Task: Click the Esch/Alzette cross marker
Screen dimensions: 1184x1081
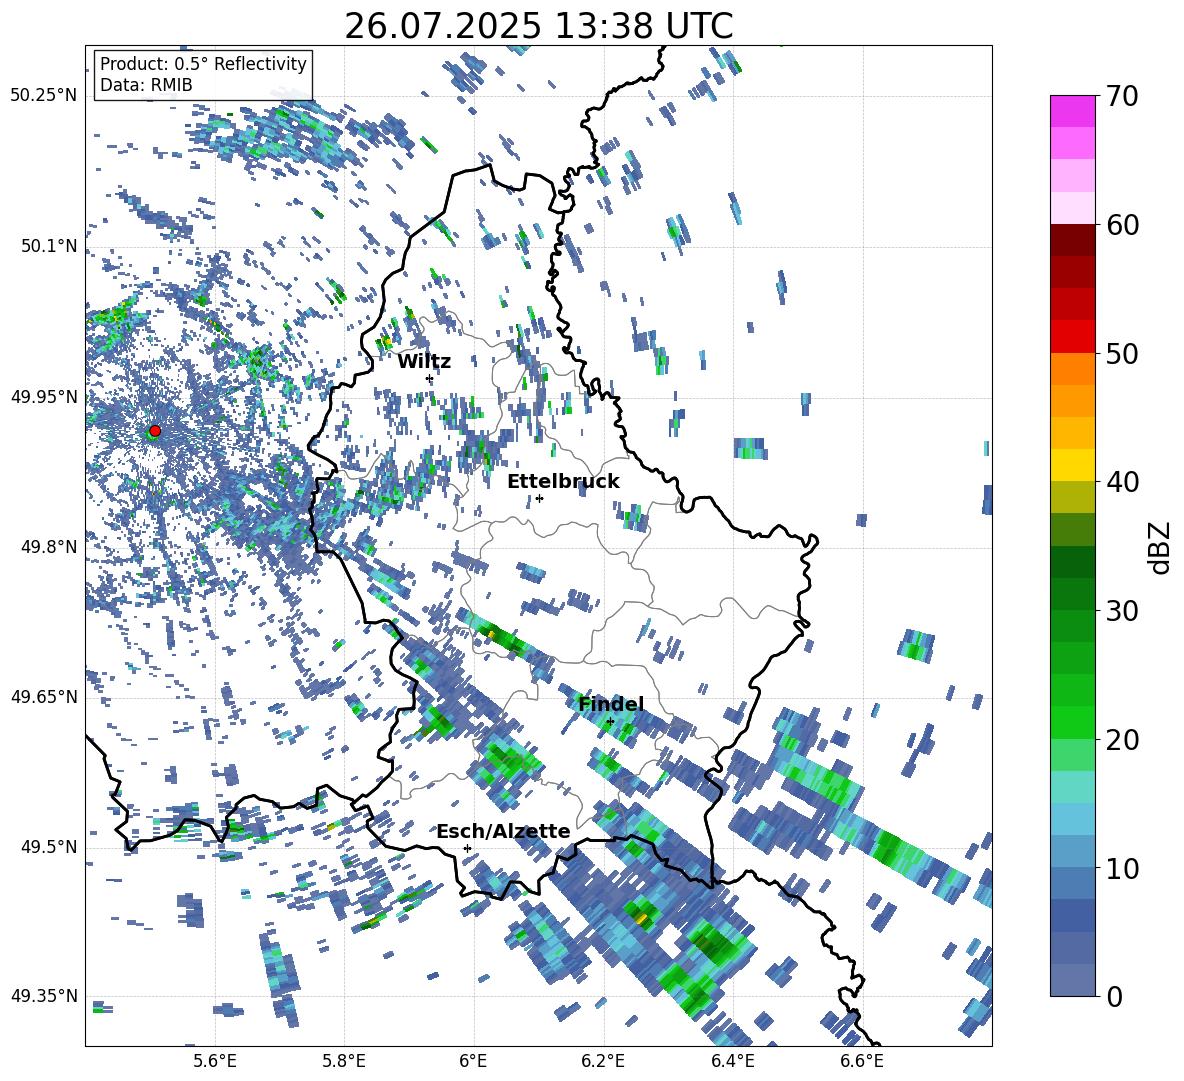Action: click(467, 848)
